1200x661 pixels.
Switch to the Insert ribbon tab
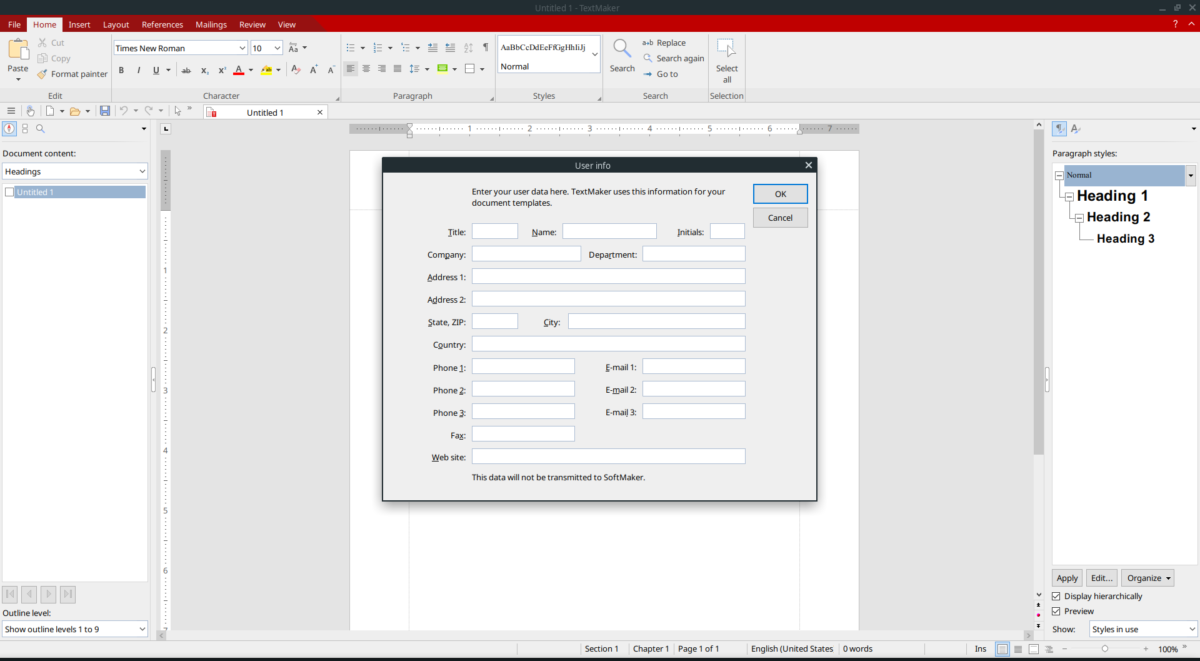click(x=79, y=24)
